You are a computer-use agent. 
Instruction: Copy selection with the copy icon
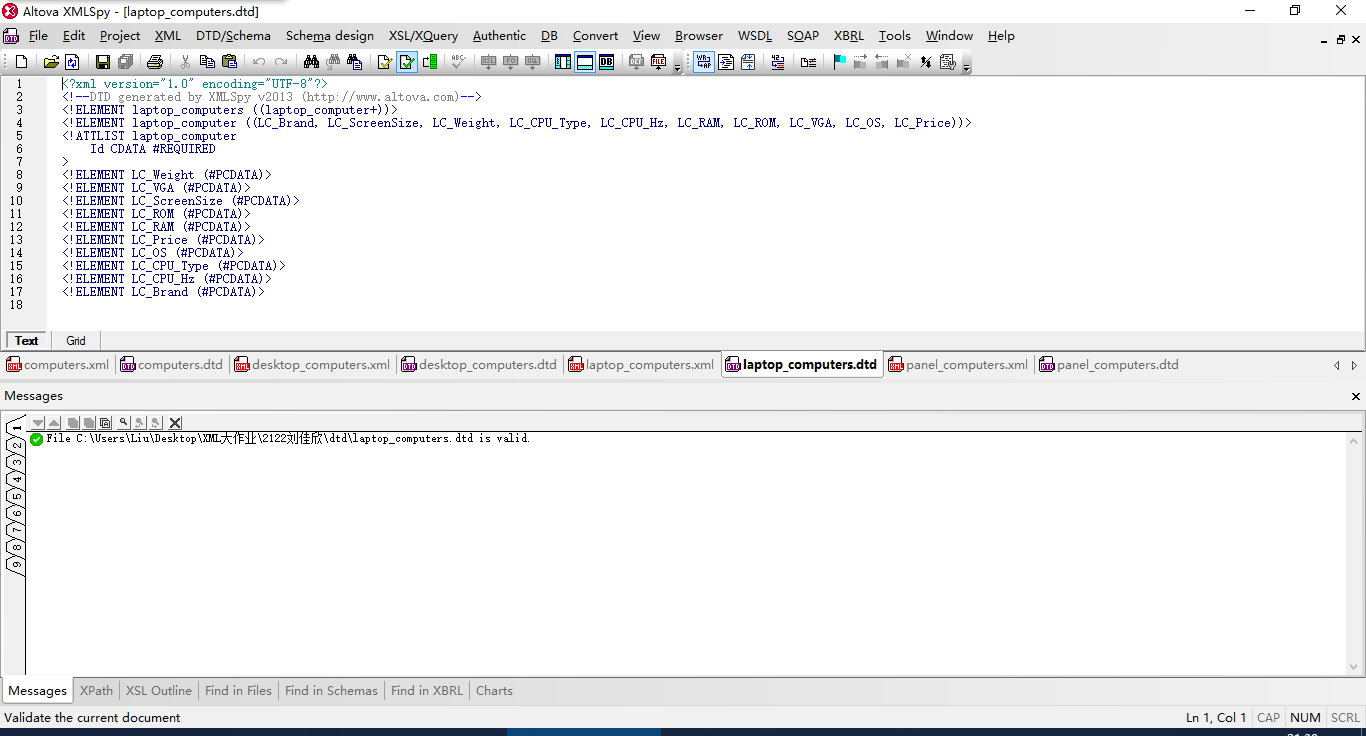pyautogui.click(x=207, y=62)
